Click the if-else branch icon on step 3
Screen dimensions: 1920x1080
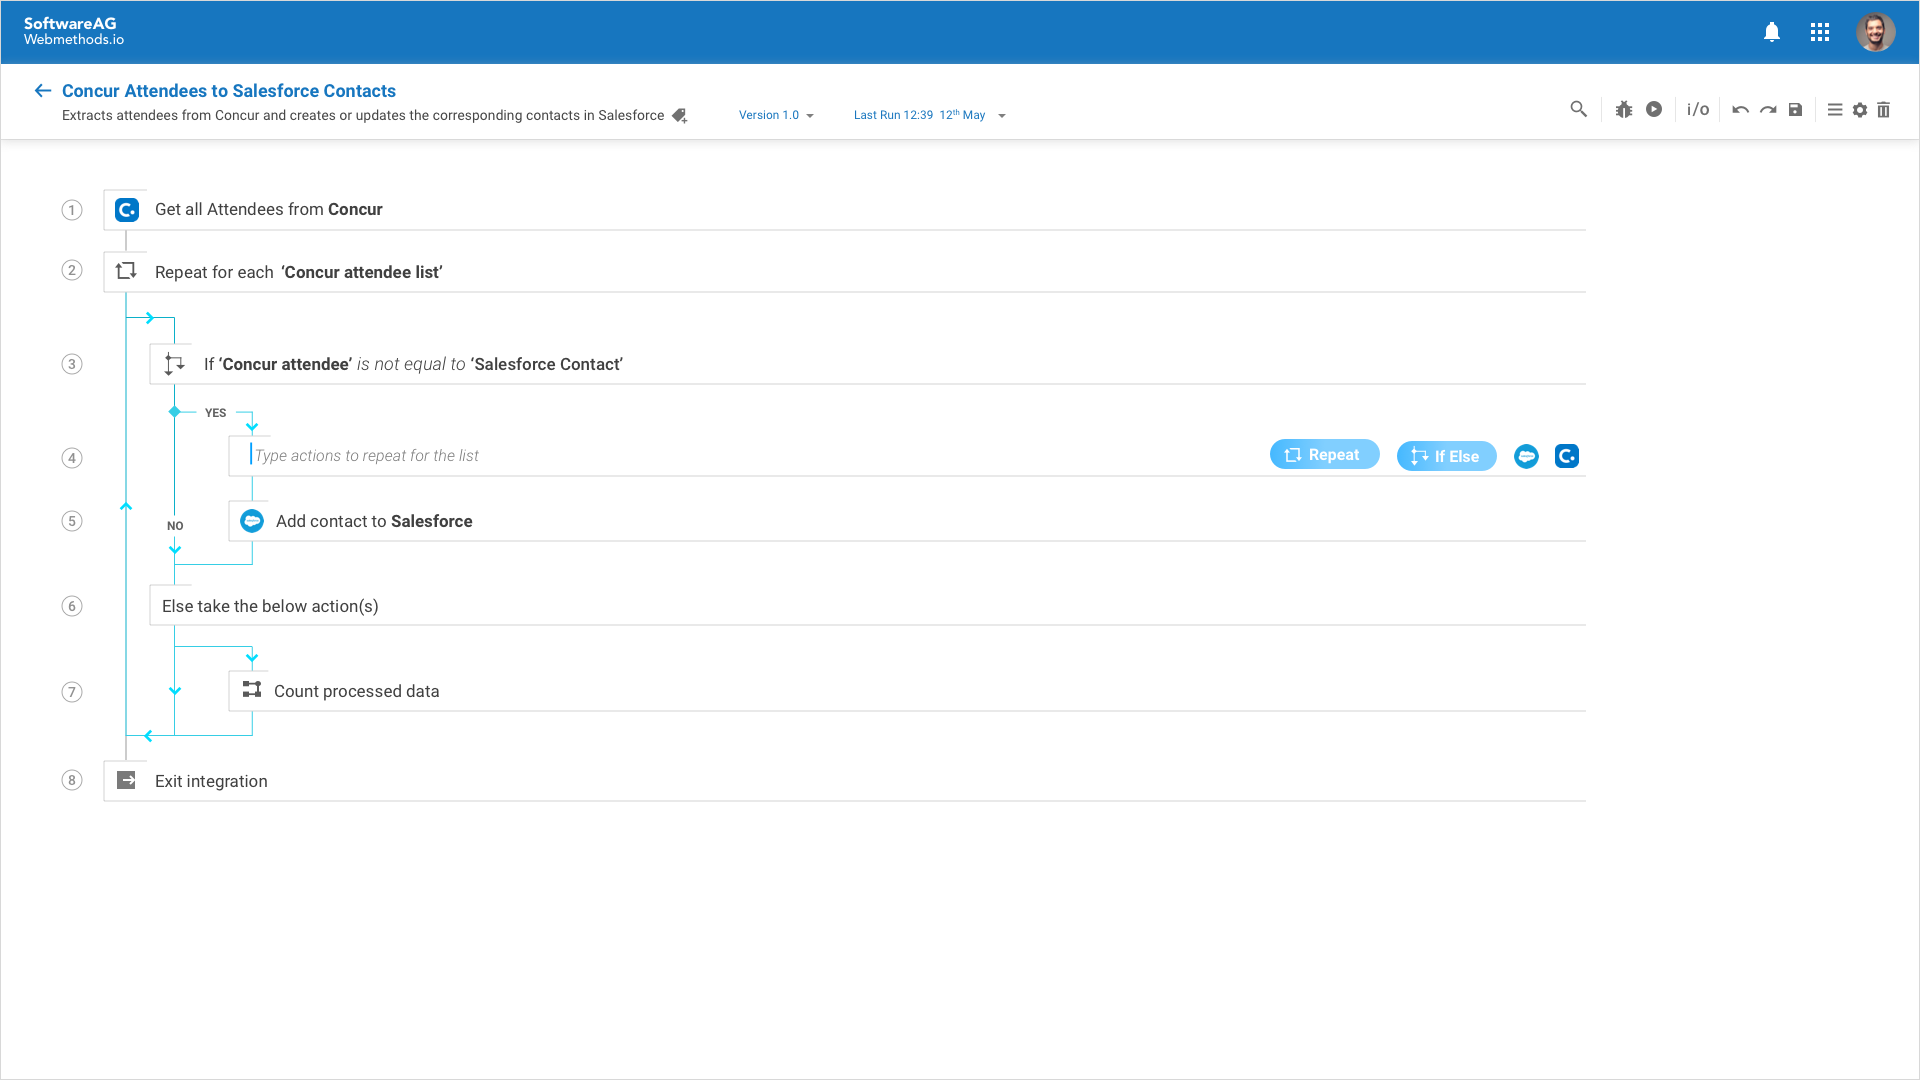coord(174,364)
